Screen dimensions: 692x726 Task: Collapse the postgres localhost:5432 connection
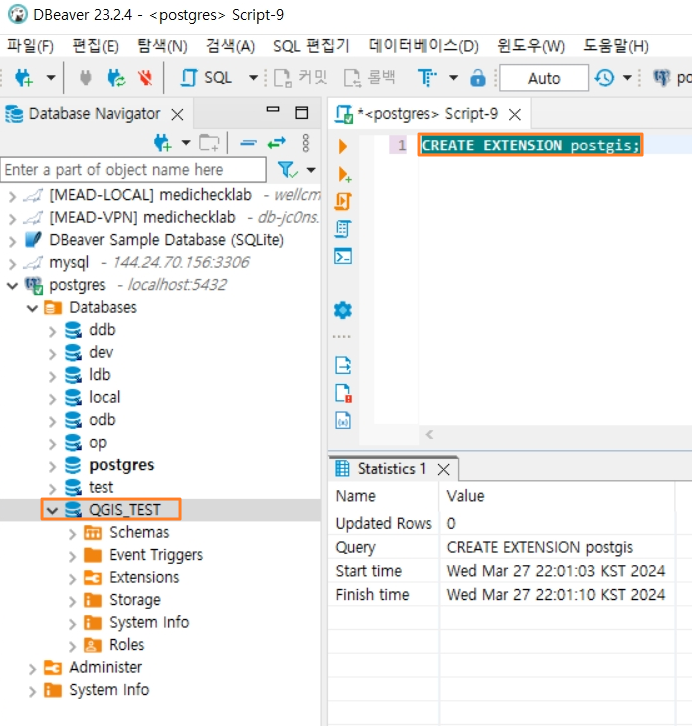pyautogui.click(x=12, y=286)
